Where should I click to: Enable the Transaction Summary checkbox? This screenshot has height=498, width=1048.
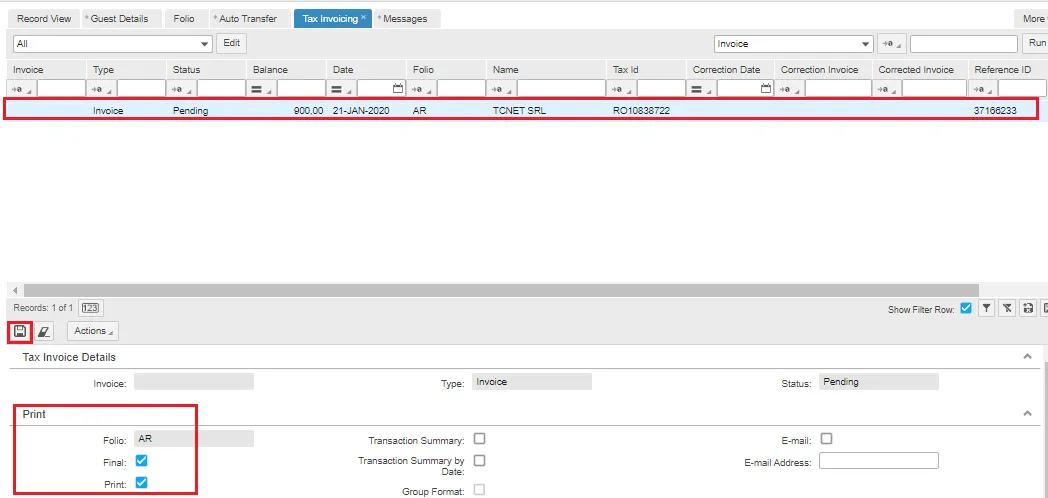coord(479,439)
